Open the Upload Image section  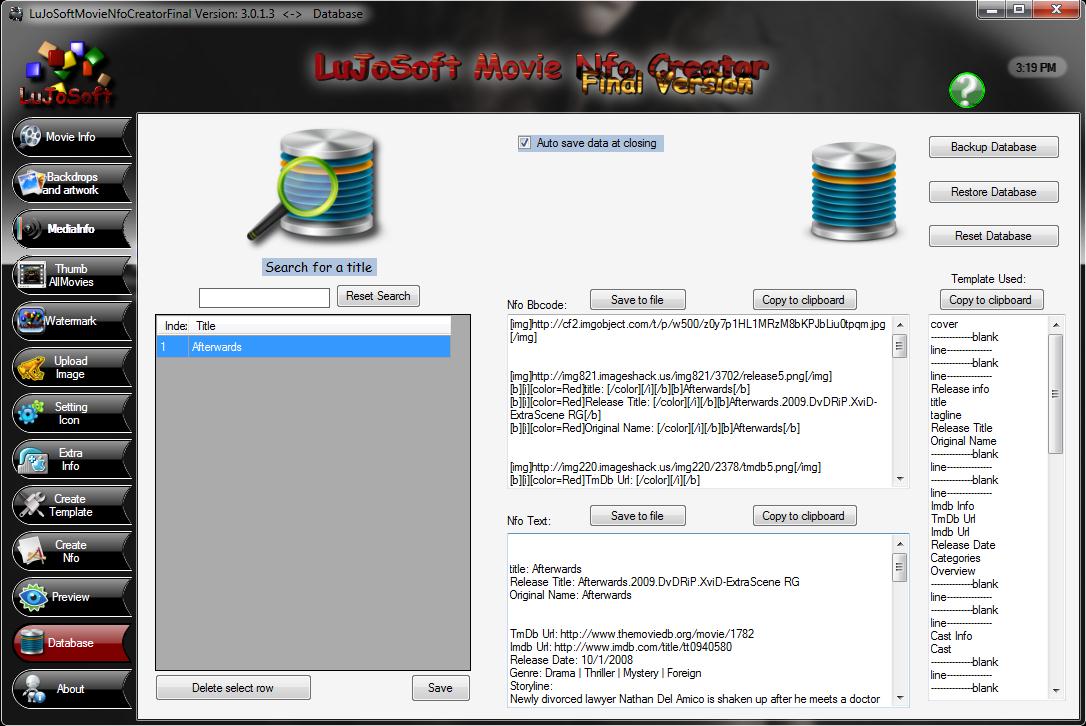pos(71,367)
